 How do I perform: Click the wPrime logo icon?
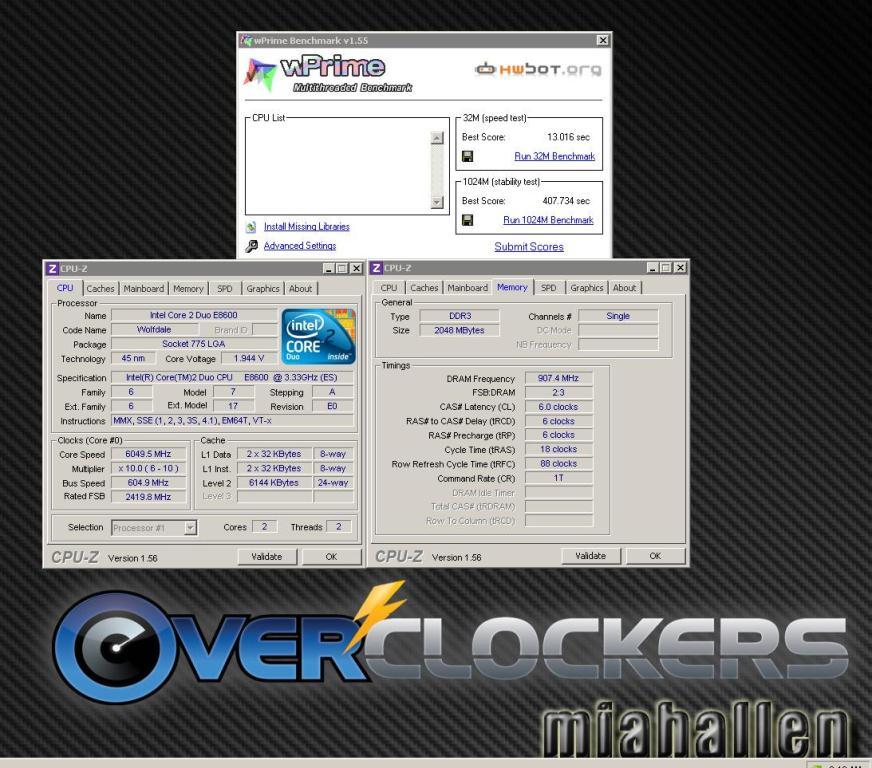(x=259, y=75)
